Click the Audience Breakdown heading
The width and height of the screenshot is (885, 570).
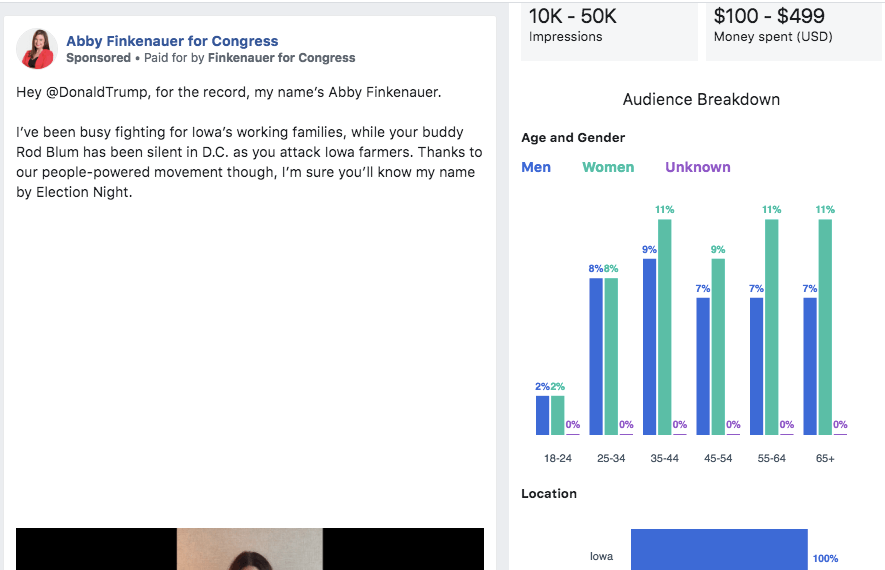pyautogui.click(x=701, y=100)
